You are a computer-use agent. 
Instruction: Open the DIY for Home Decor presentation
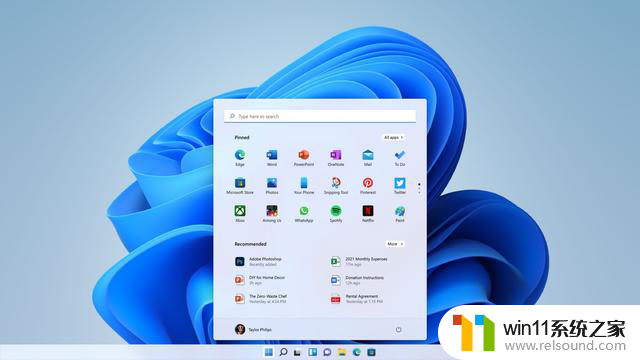260,280
